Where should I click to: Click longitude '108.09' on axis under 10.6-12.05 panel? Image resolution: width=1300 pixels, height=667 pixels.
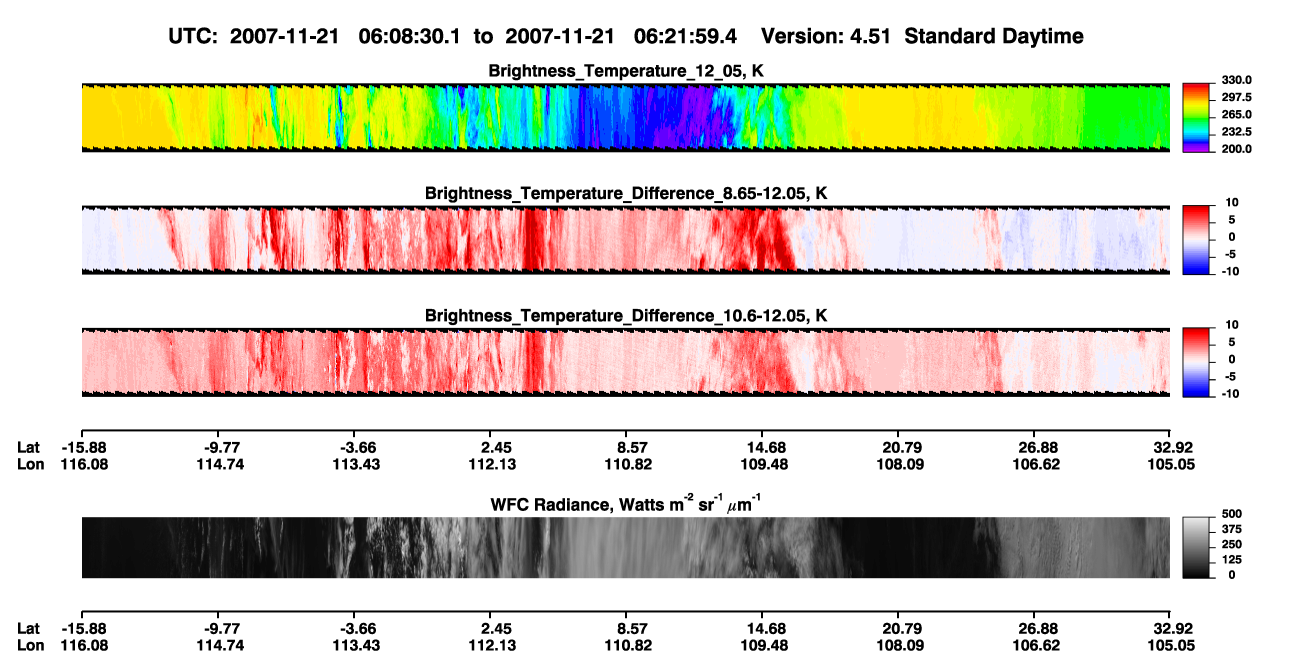pos(901,464)
